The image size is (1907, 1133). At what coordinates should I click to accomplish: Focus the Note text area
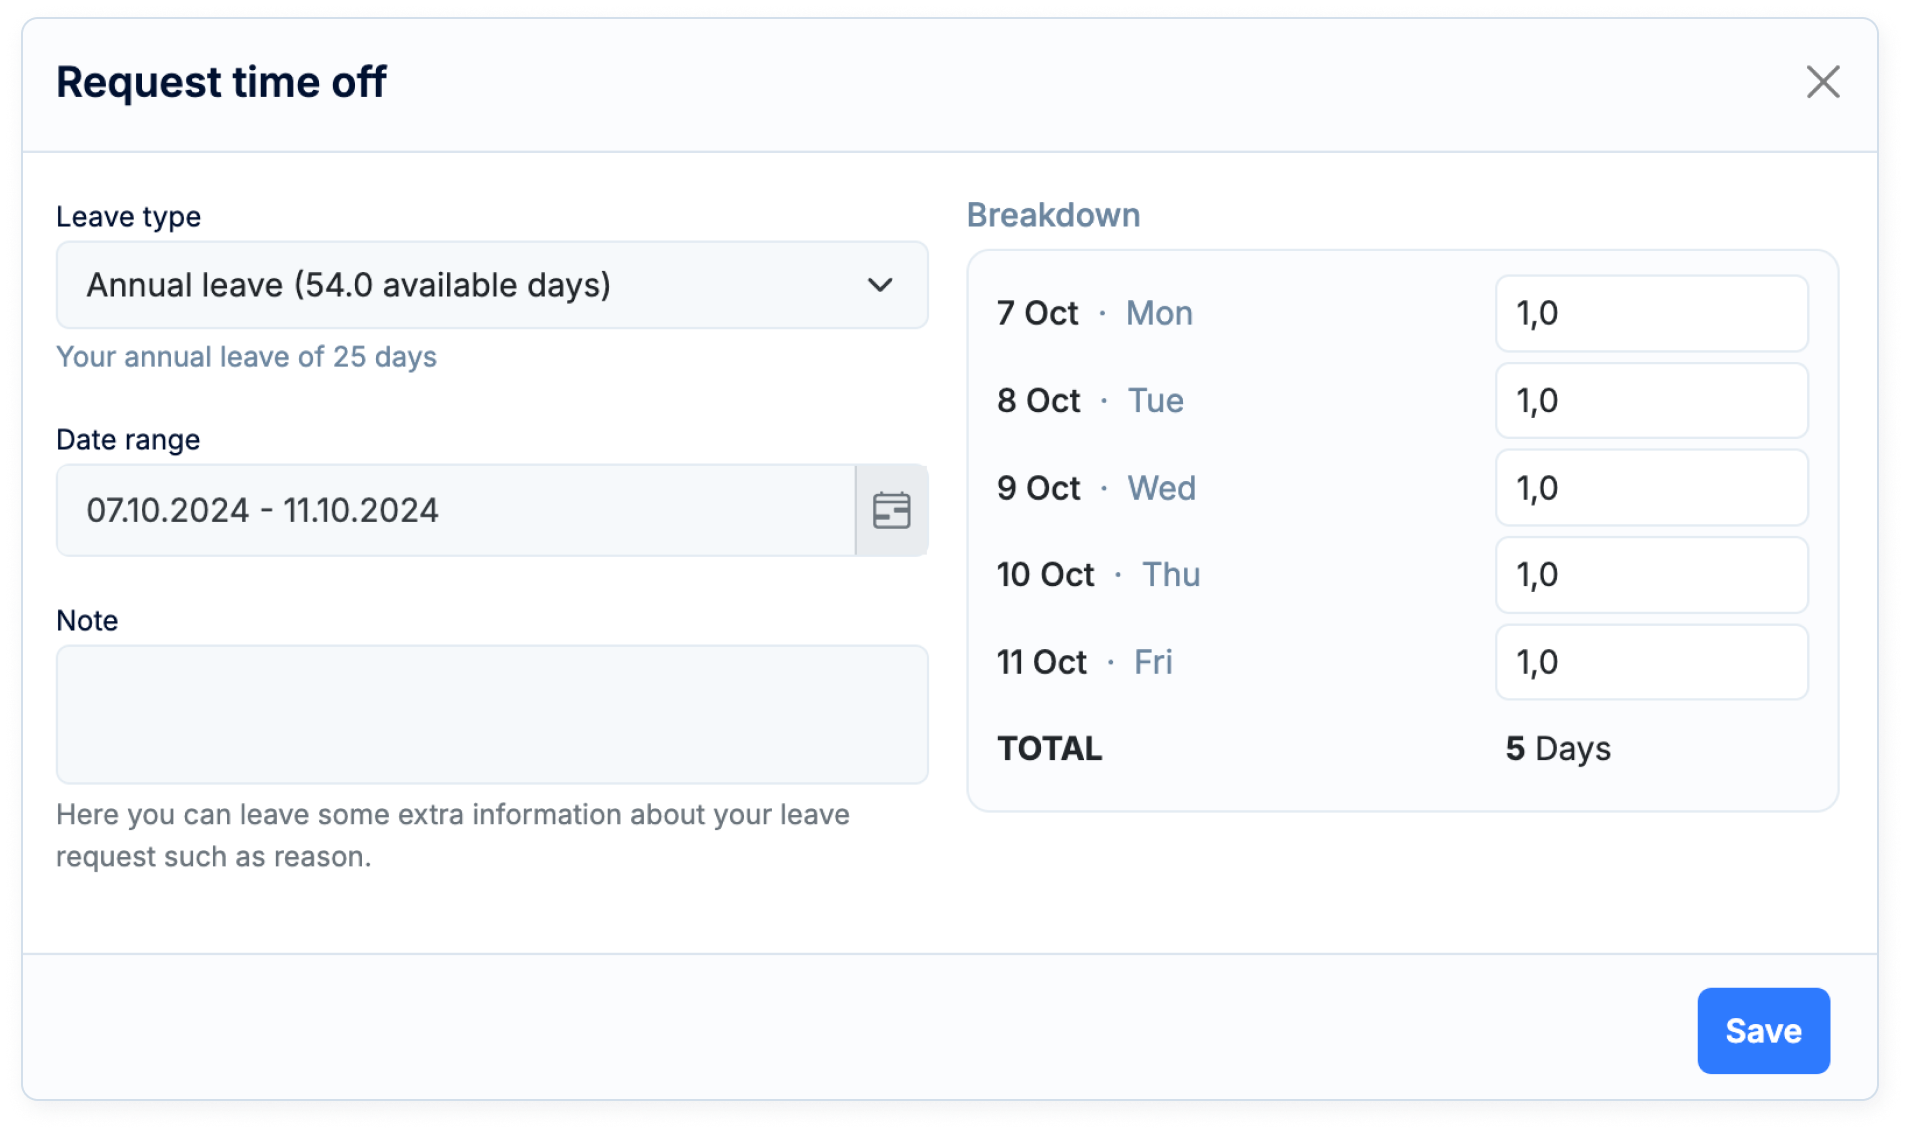492,714
